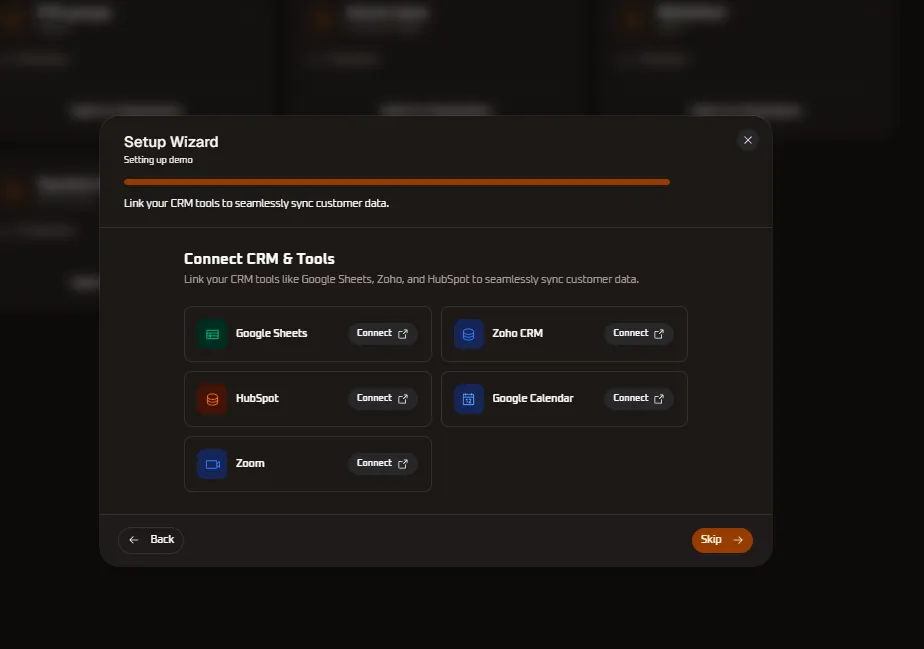Connect HubSpot integration
924x649 pixels.
[x=382, y=398]
